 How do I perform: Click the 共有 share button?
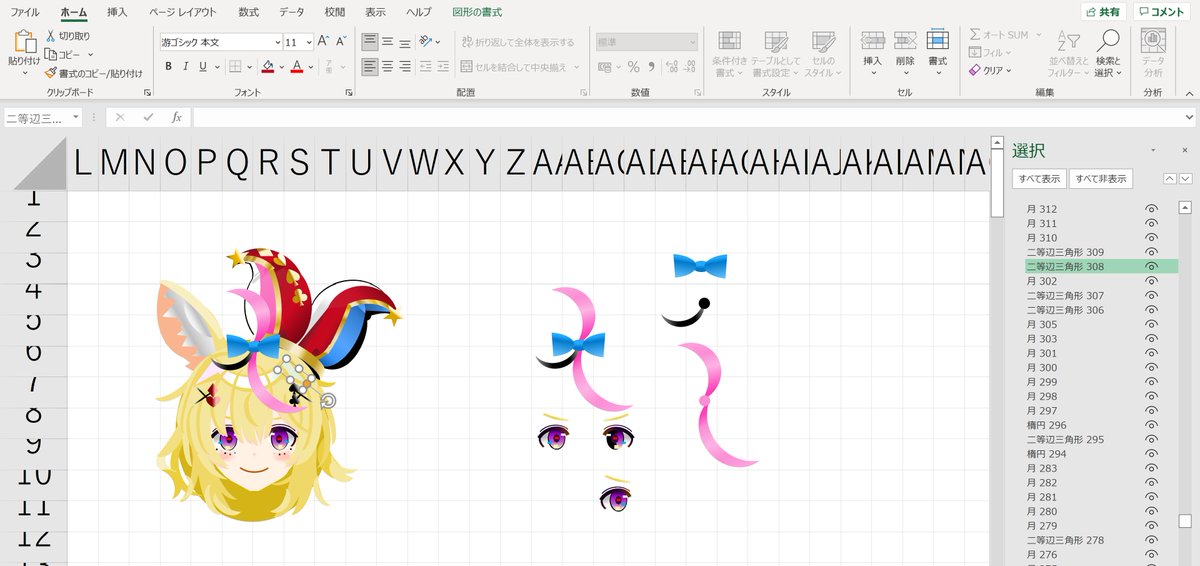coord(1104,12)
